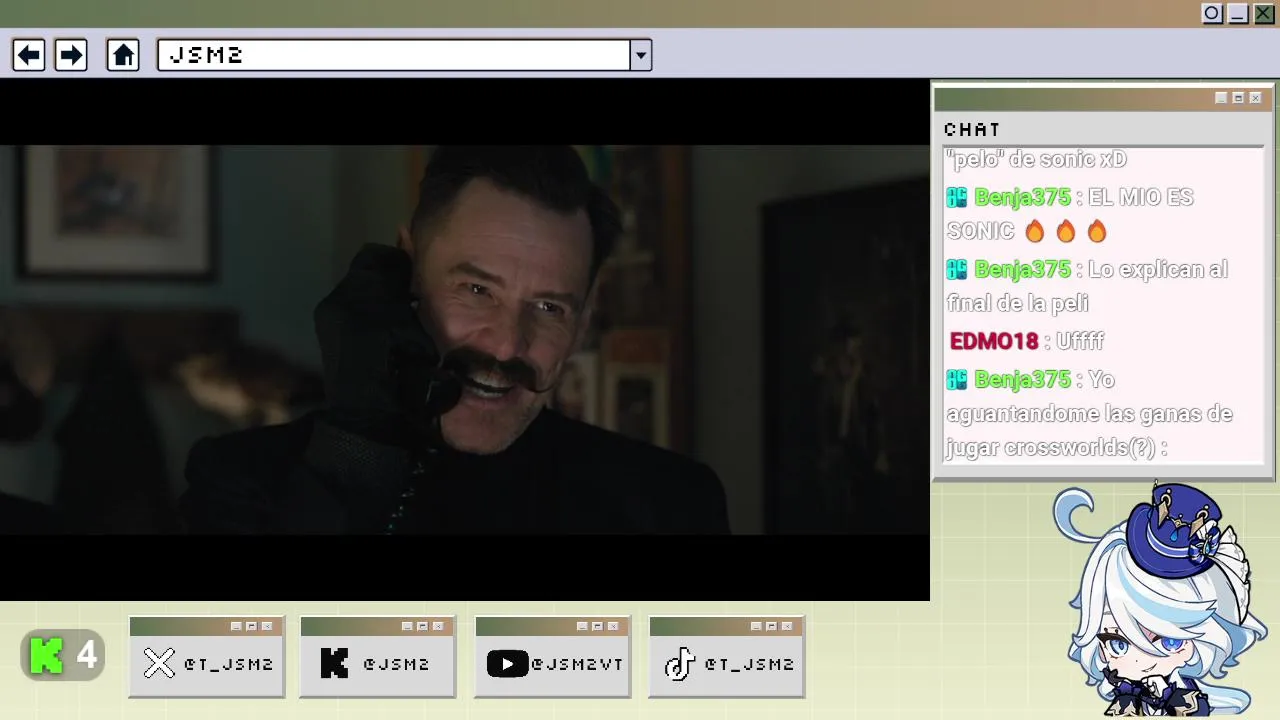Close the YouTube @JSM2VT mini window
Image resolution: width=1280 pixels, height=720 pixels.
point(613,626)
